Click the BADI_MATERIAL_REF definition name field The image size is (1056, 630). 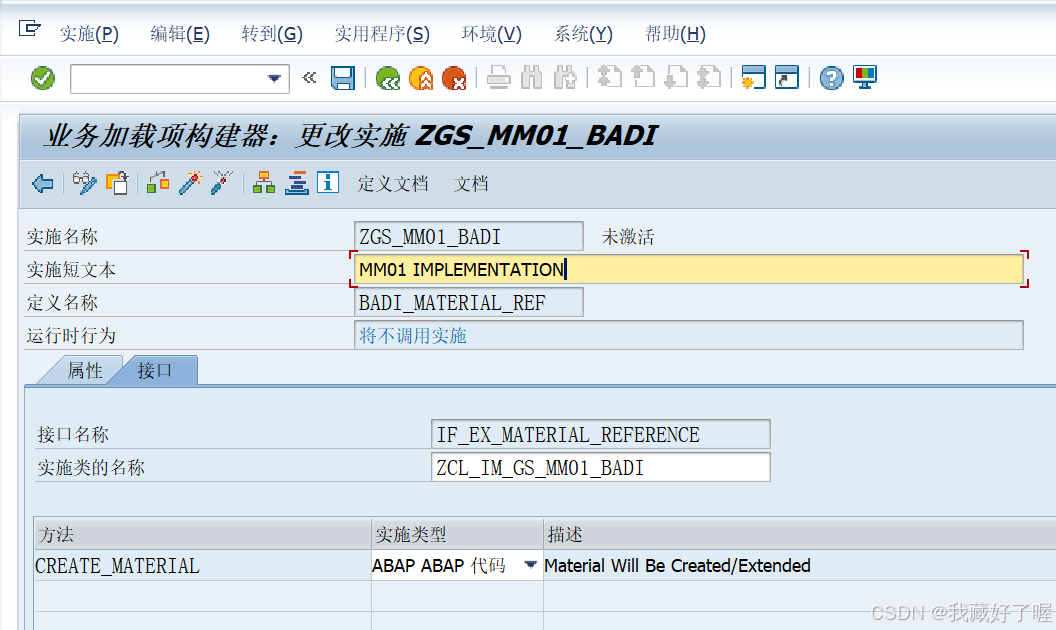469,303
